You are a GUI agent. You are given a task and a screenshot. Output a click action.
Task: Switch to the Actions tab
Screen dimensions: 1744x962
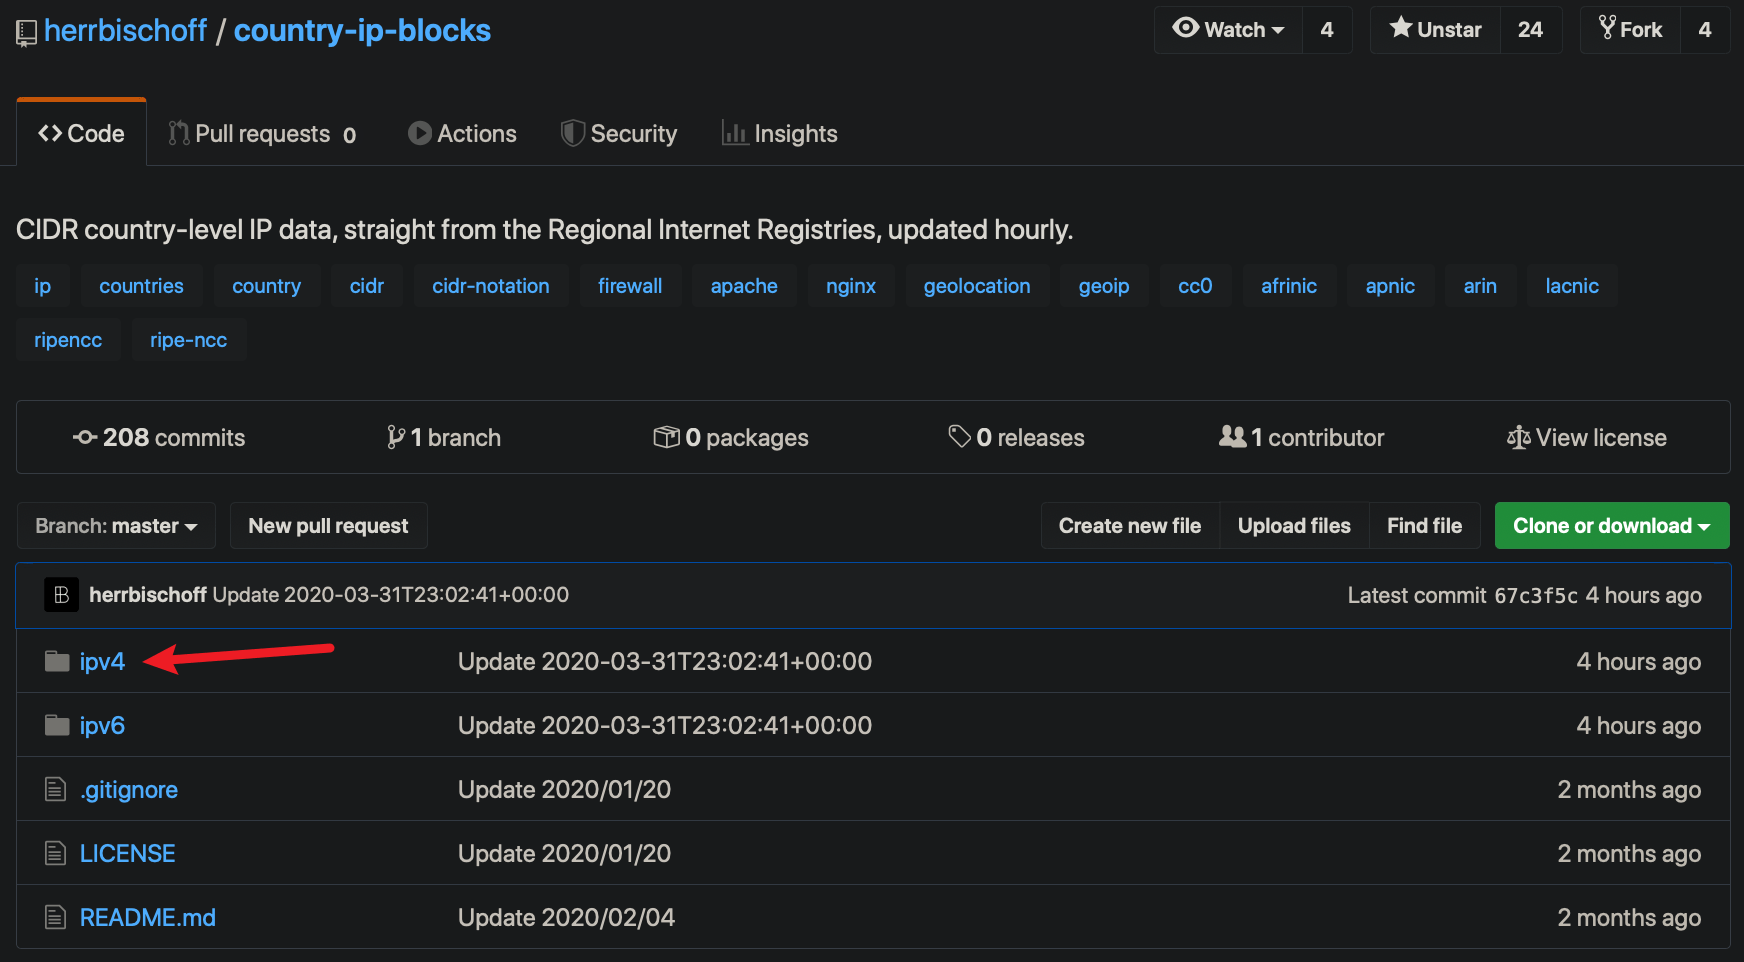(x=462, y=134)
